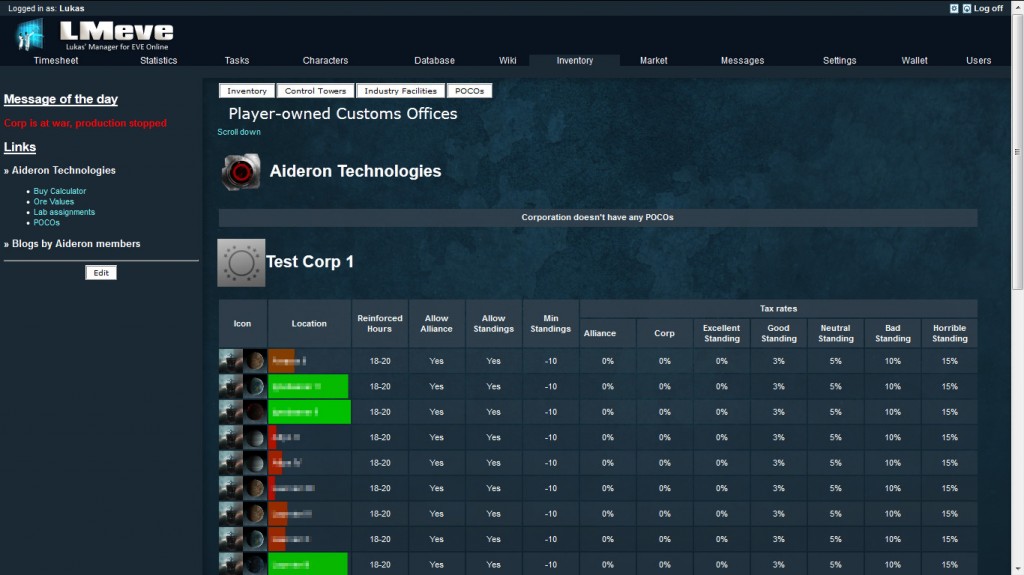1024x575 pixels.
Task: Click the Player-owned Customs Offices heading
Action: [x=343, y=114]
